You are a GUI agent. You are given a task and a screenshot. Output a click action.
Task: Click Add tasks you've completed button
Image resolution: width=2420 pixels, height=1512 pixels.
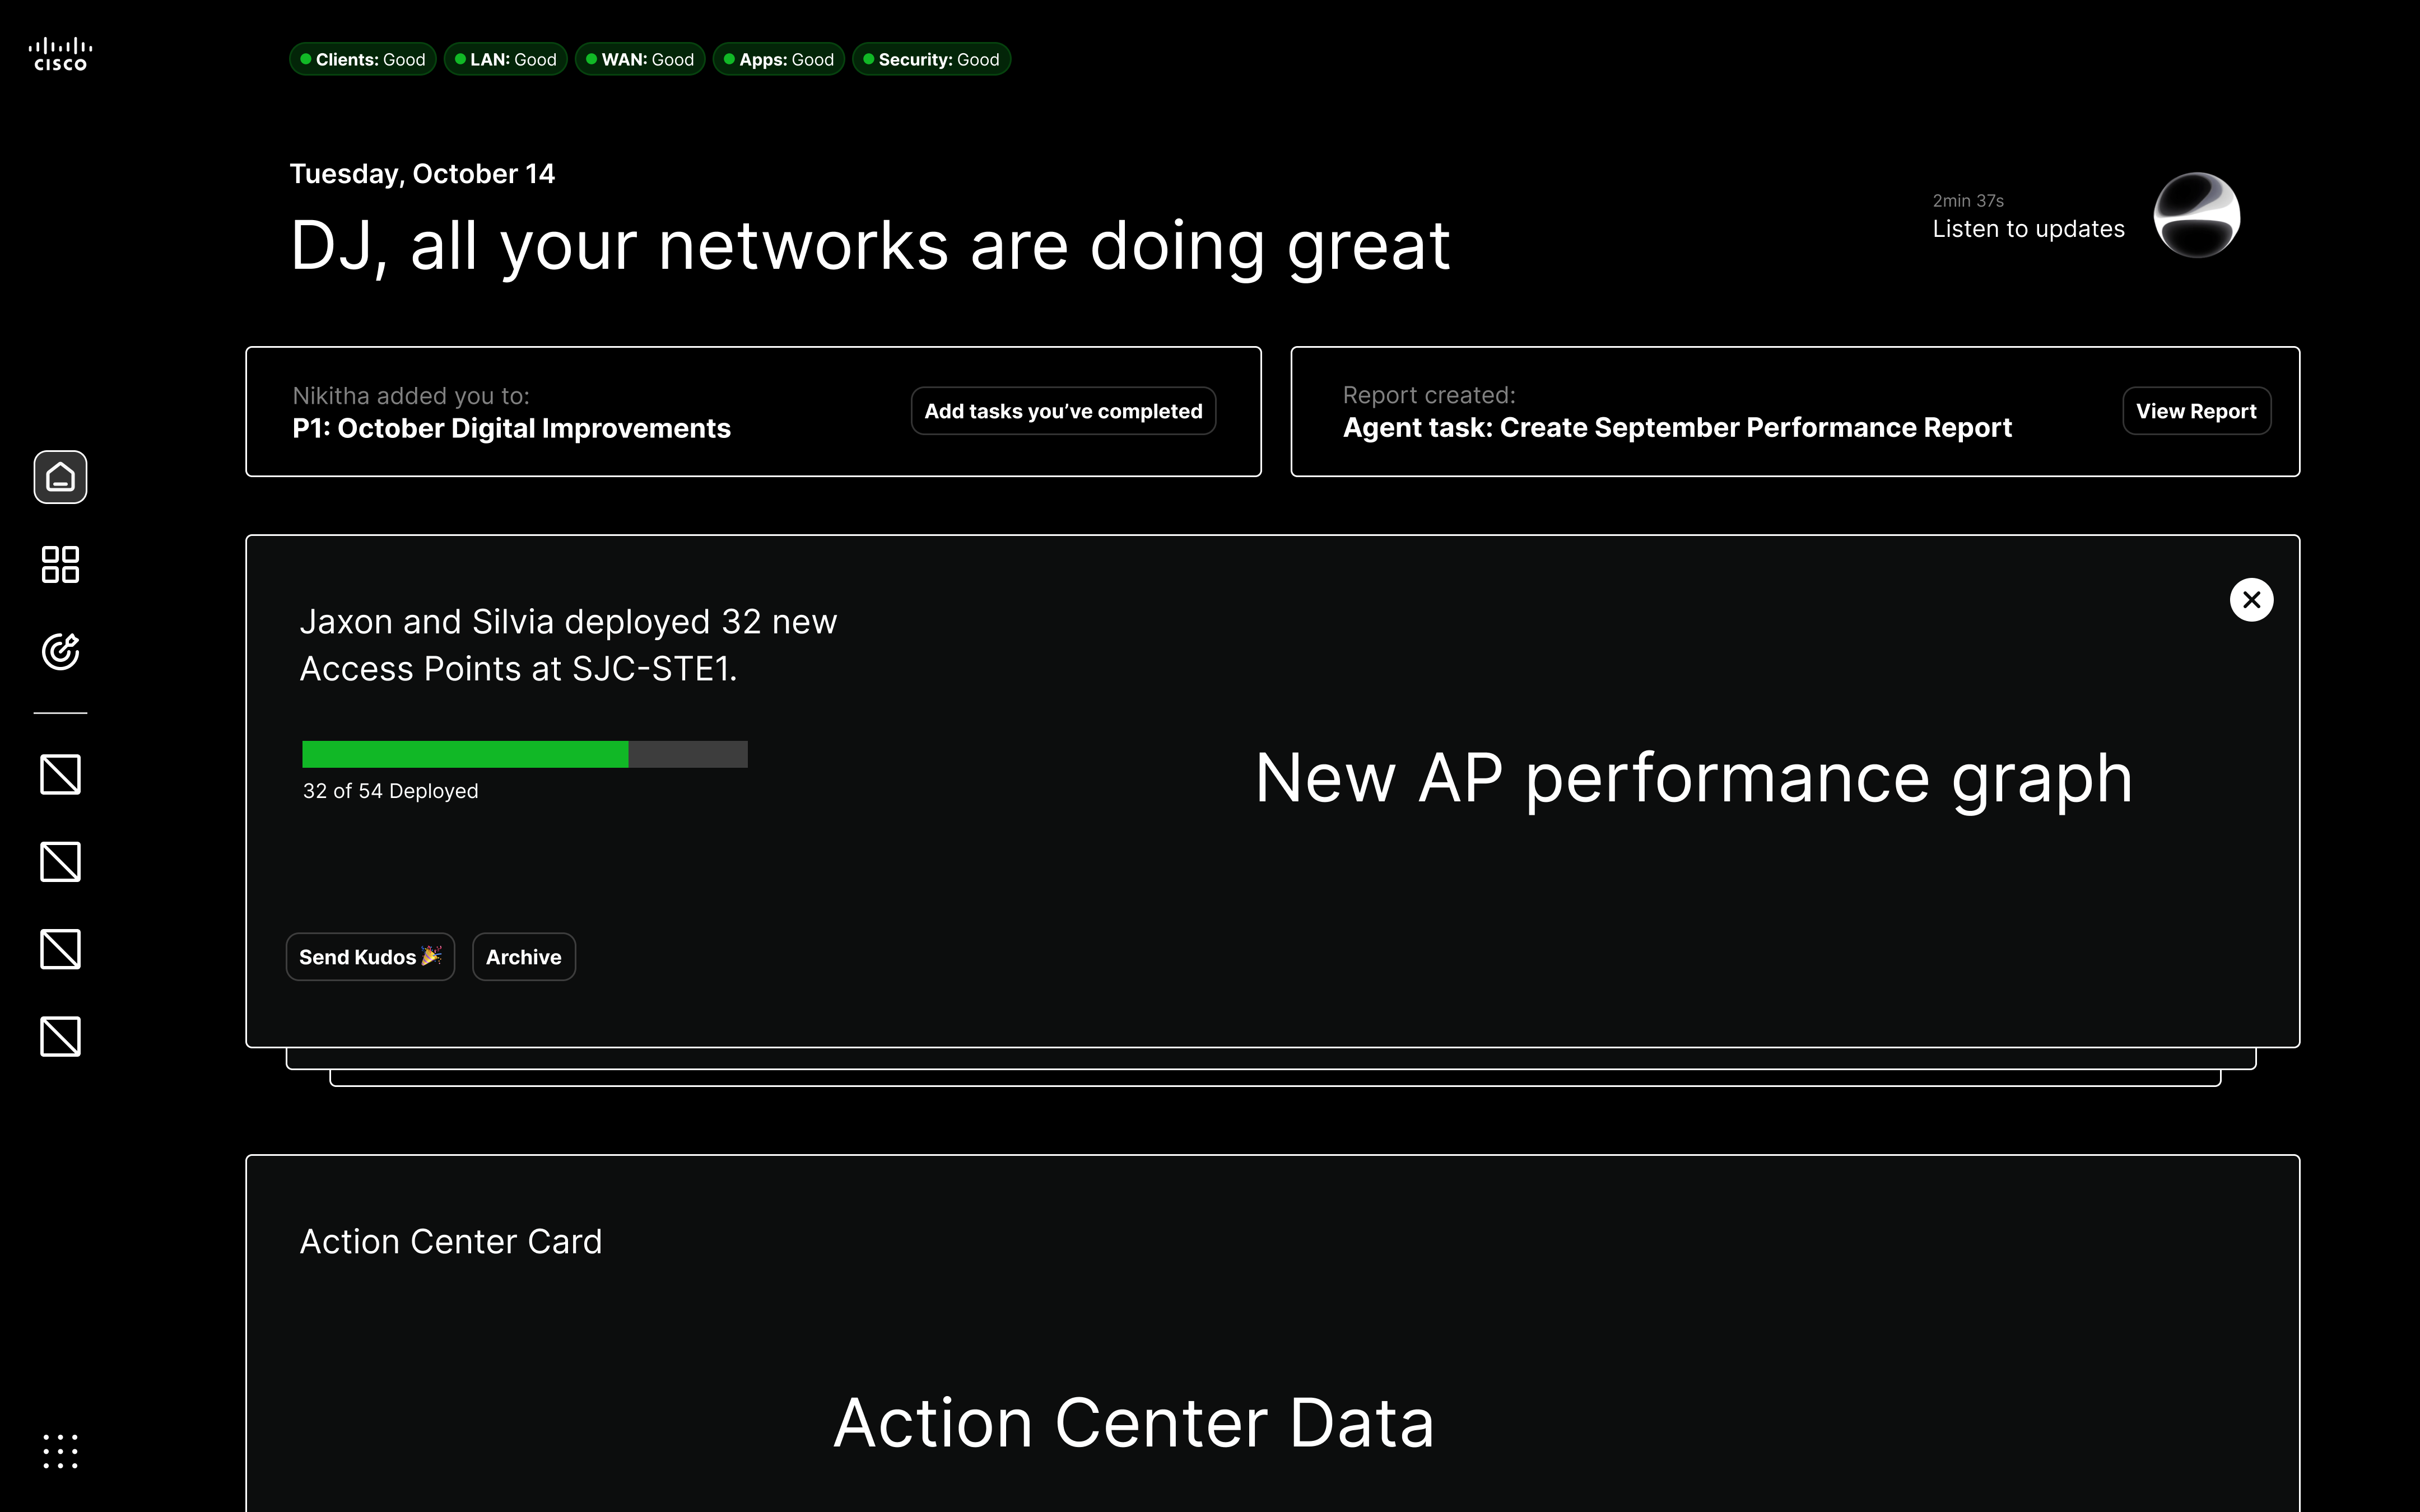tap(1063, 411)
